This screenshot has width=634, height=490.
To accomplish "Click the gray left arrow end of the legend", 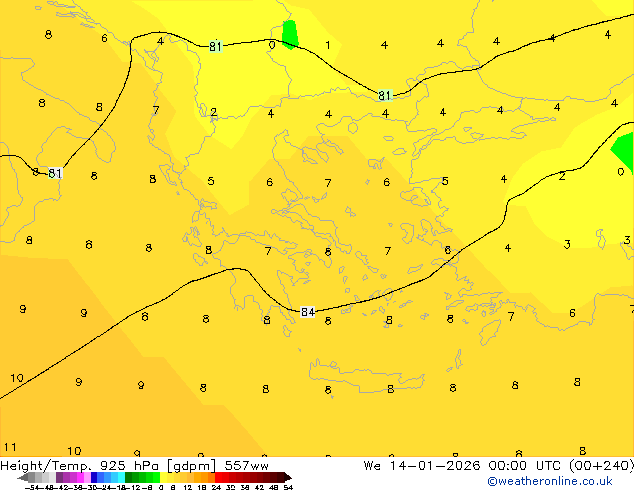I will 23,478.
